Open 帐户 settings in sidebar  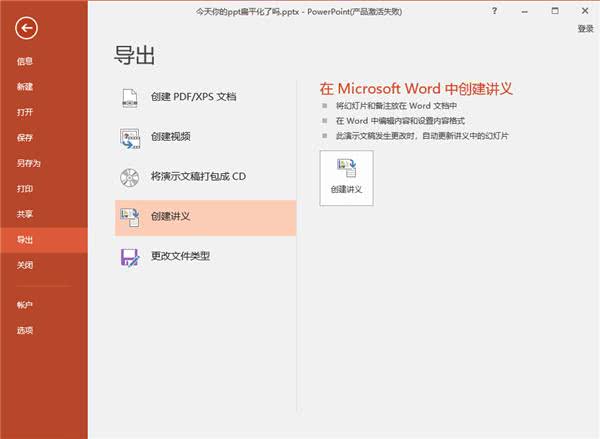tap(25, 305)
